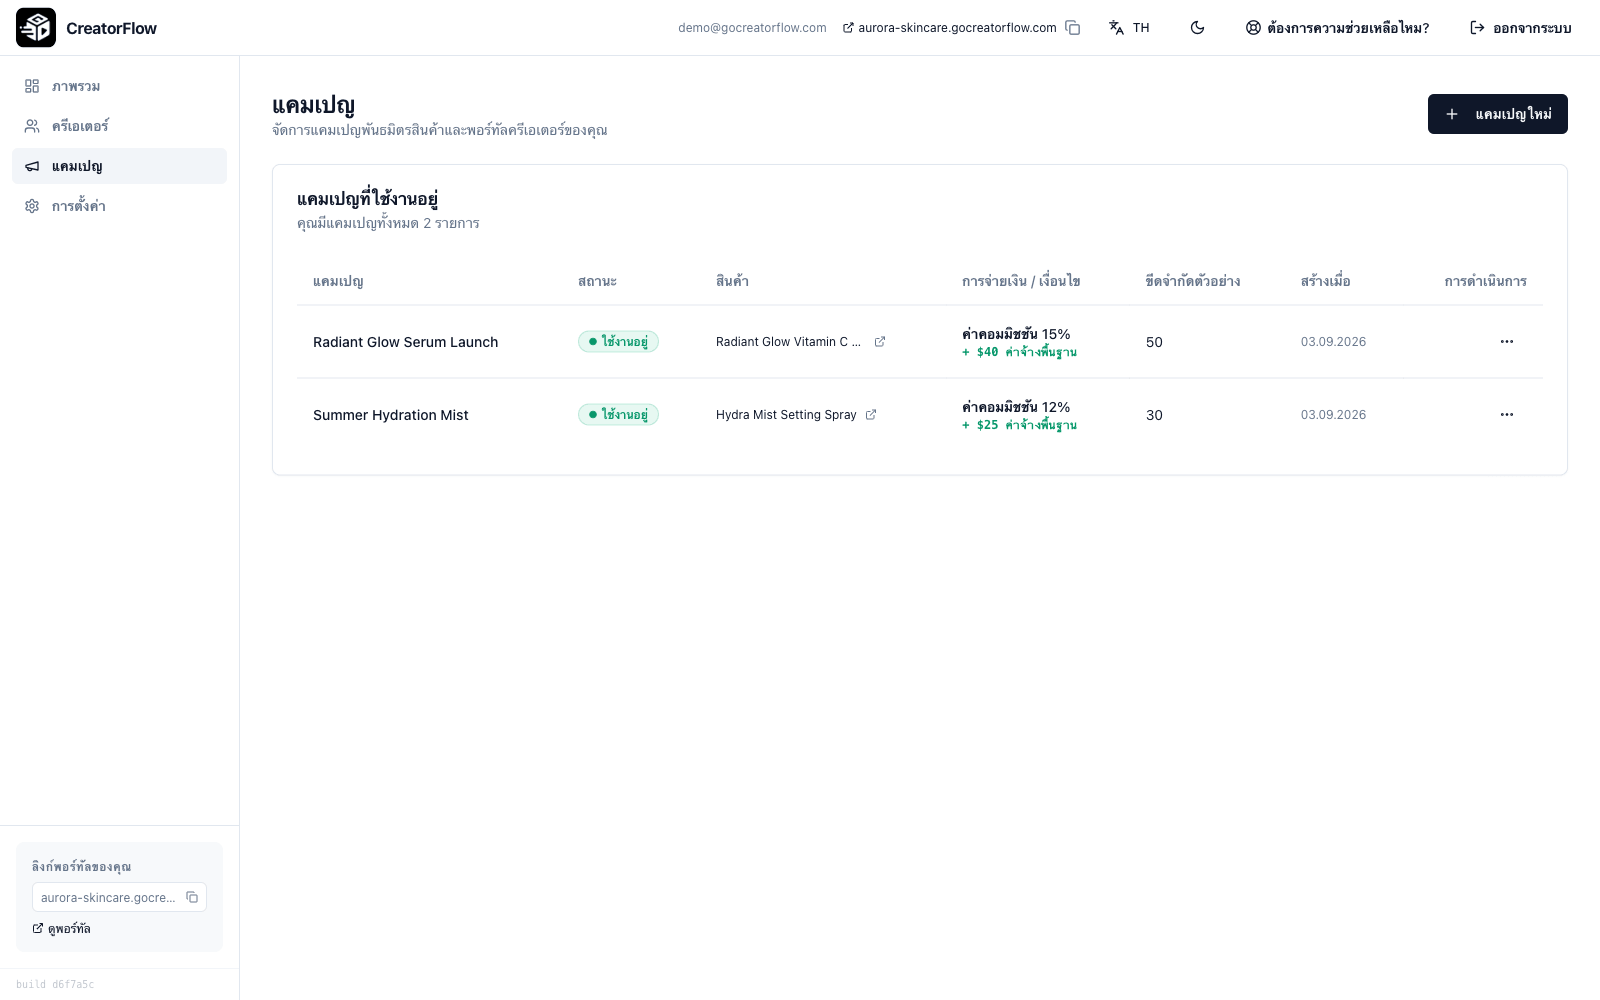Click the $40 base fee text
Screen dimensions: 1600x1000
coord(1019,352)
